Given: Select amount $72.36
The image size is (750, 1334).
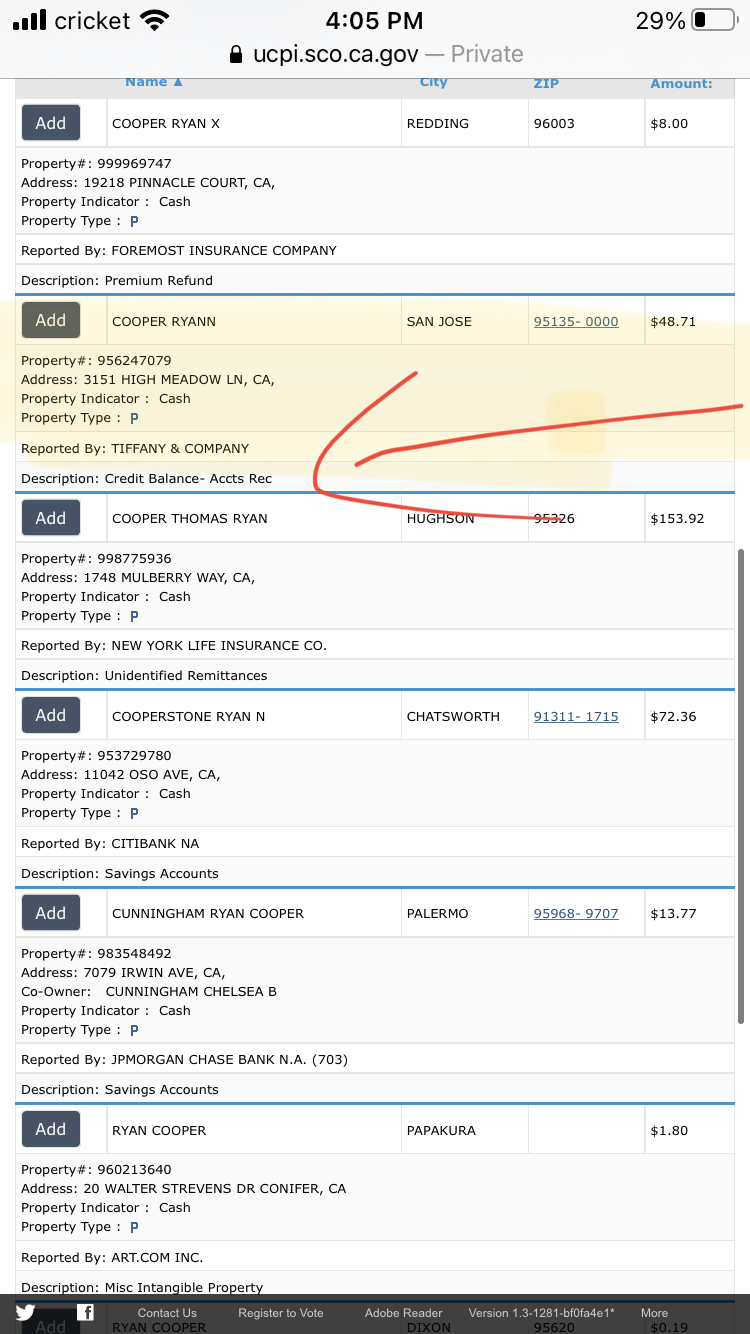Looking at the screenshot, I should [673, 716].
